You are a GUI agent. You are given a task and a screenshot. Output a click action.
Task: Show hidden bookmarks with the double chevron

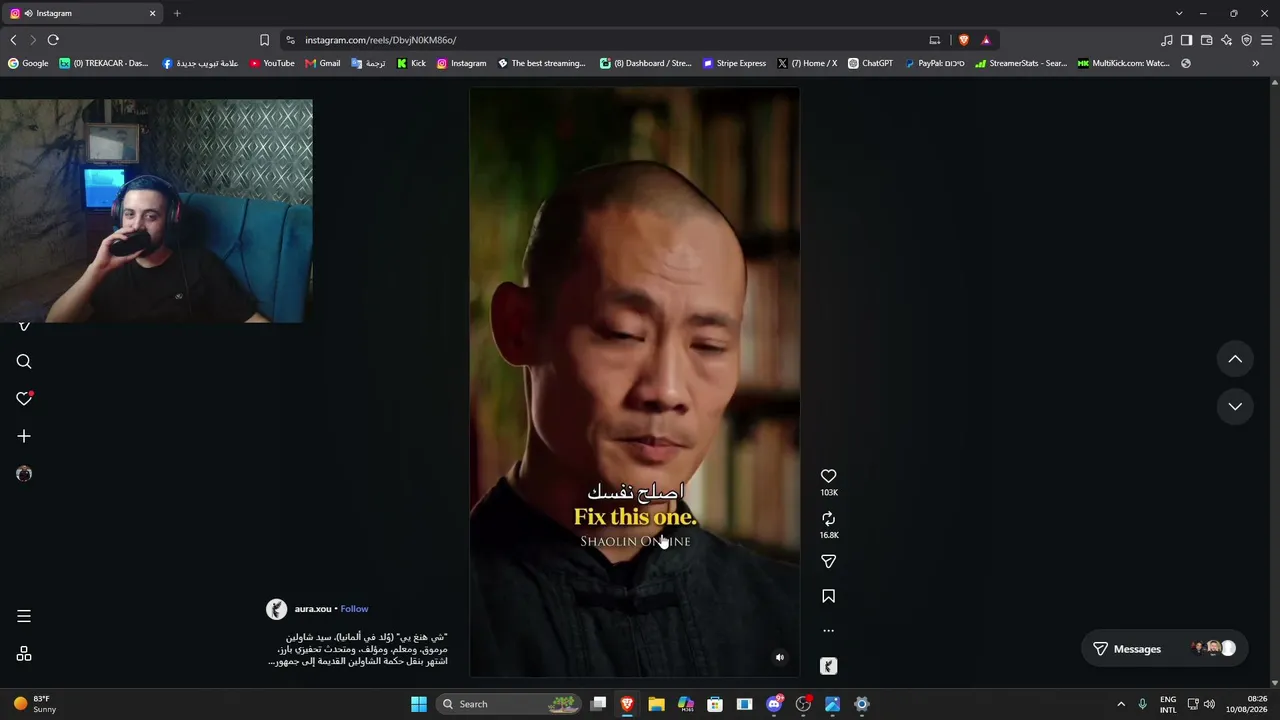point(1256,63)
